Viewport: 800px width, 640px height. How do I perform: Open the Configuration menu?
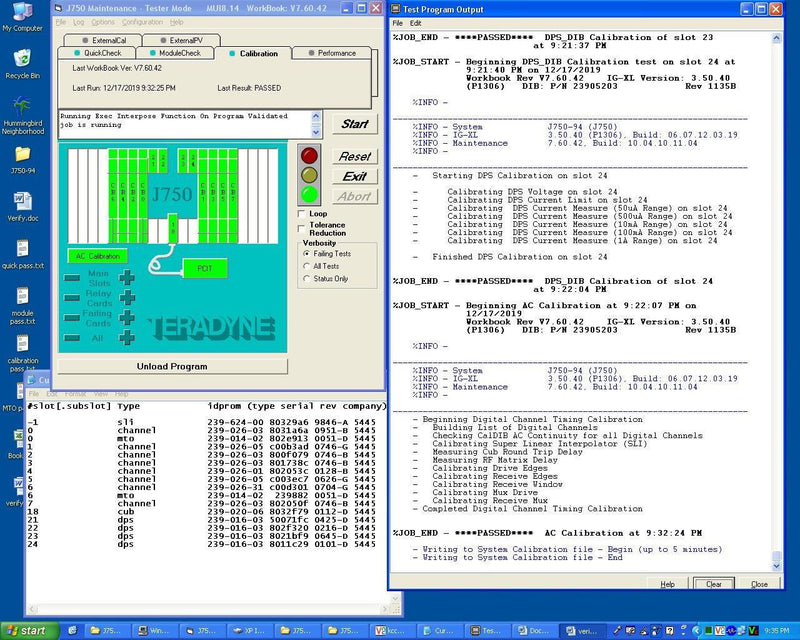coord(141,21)
